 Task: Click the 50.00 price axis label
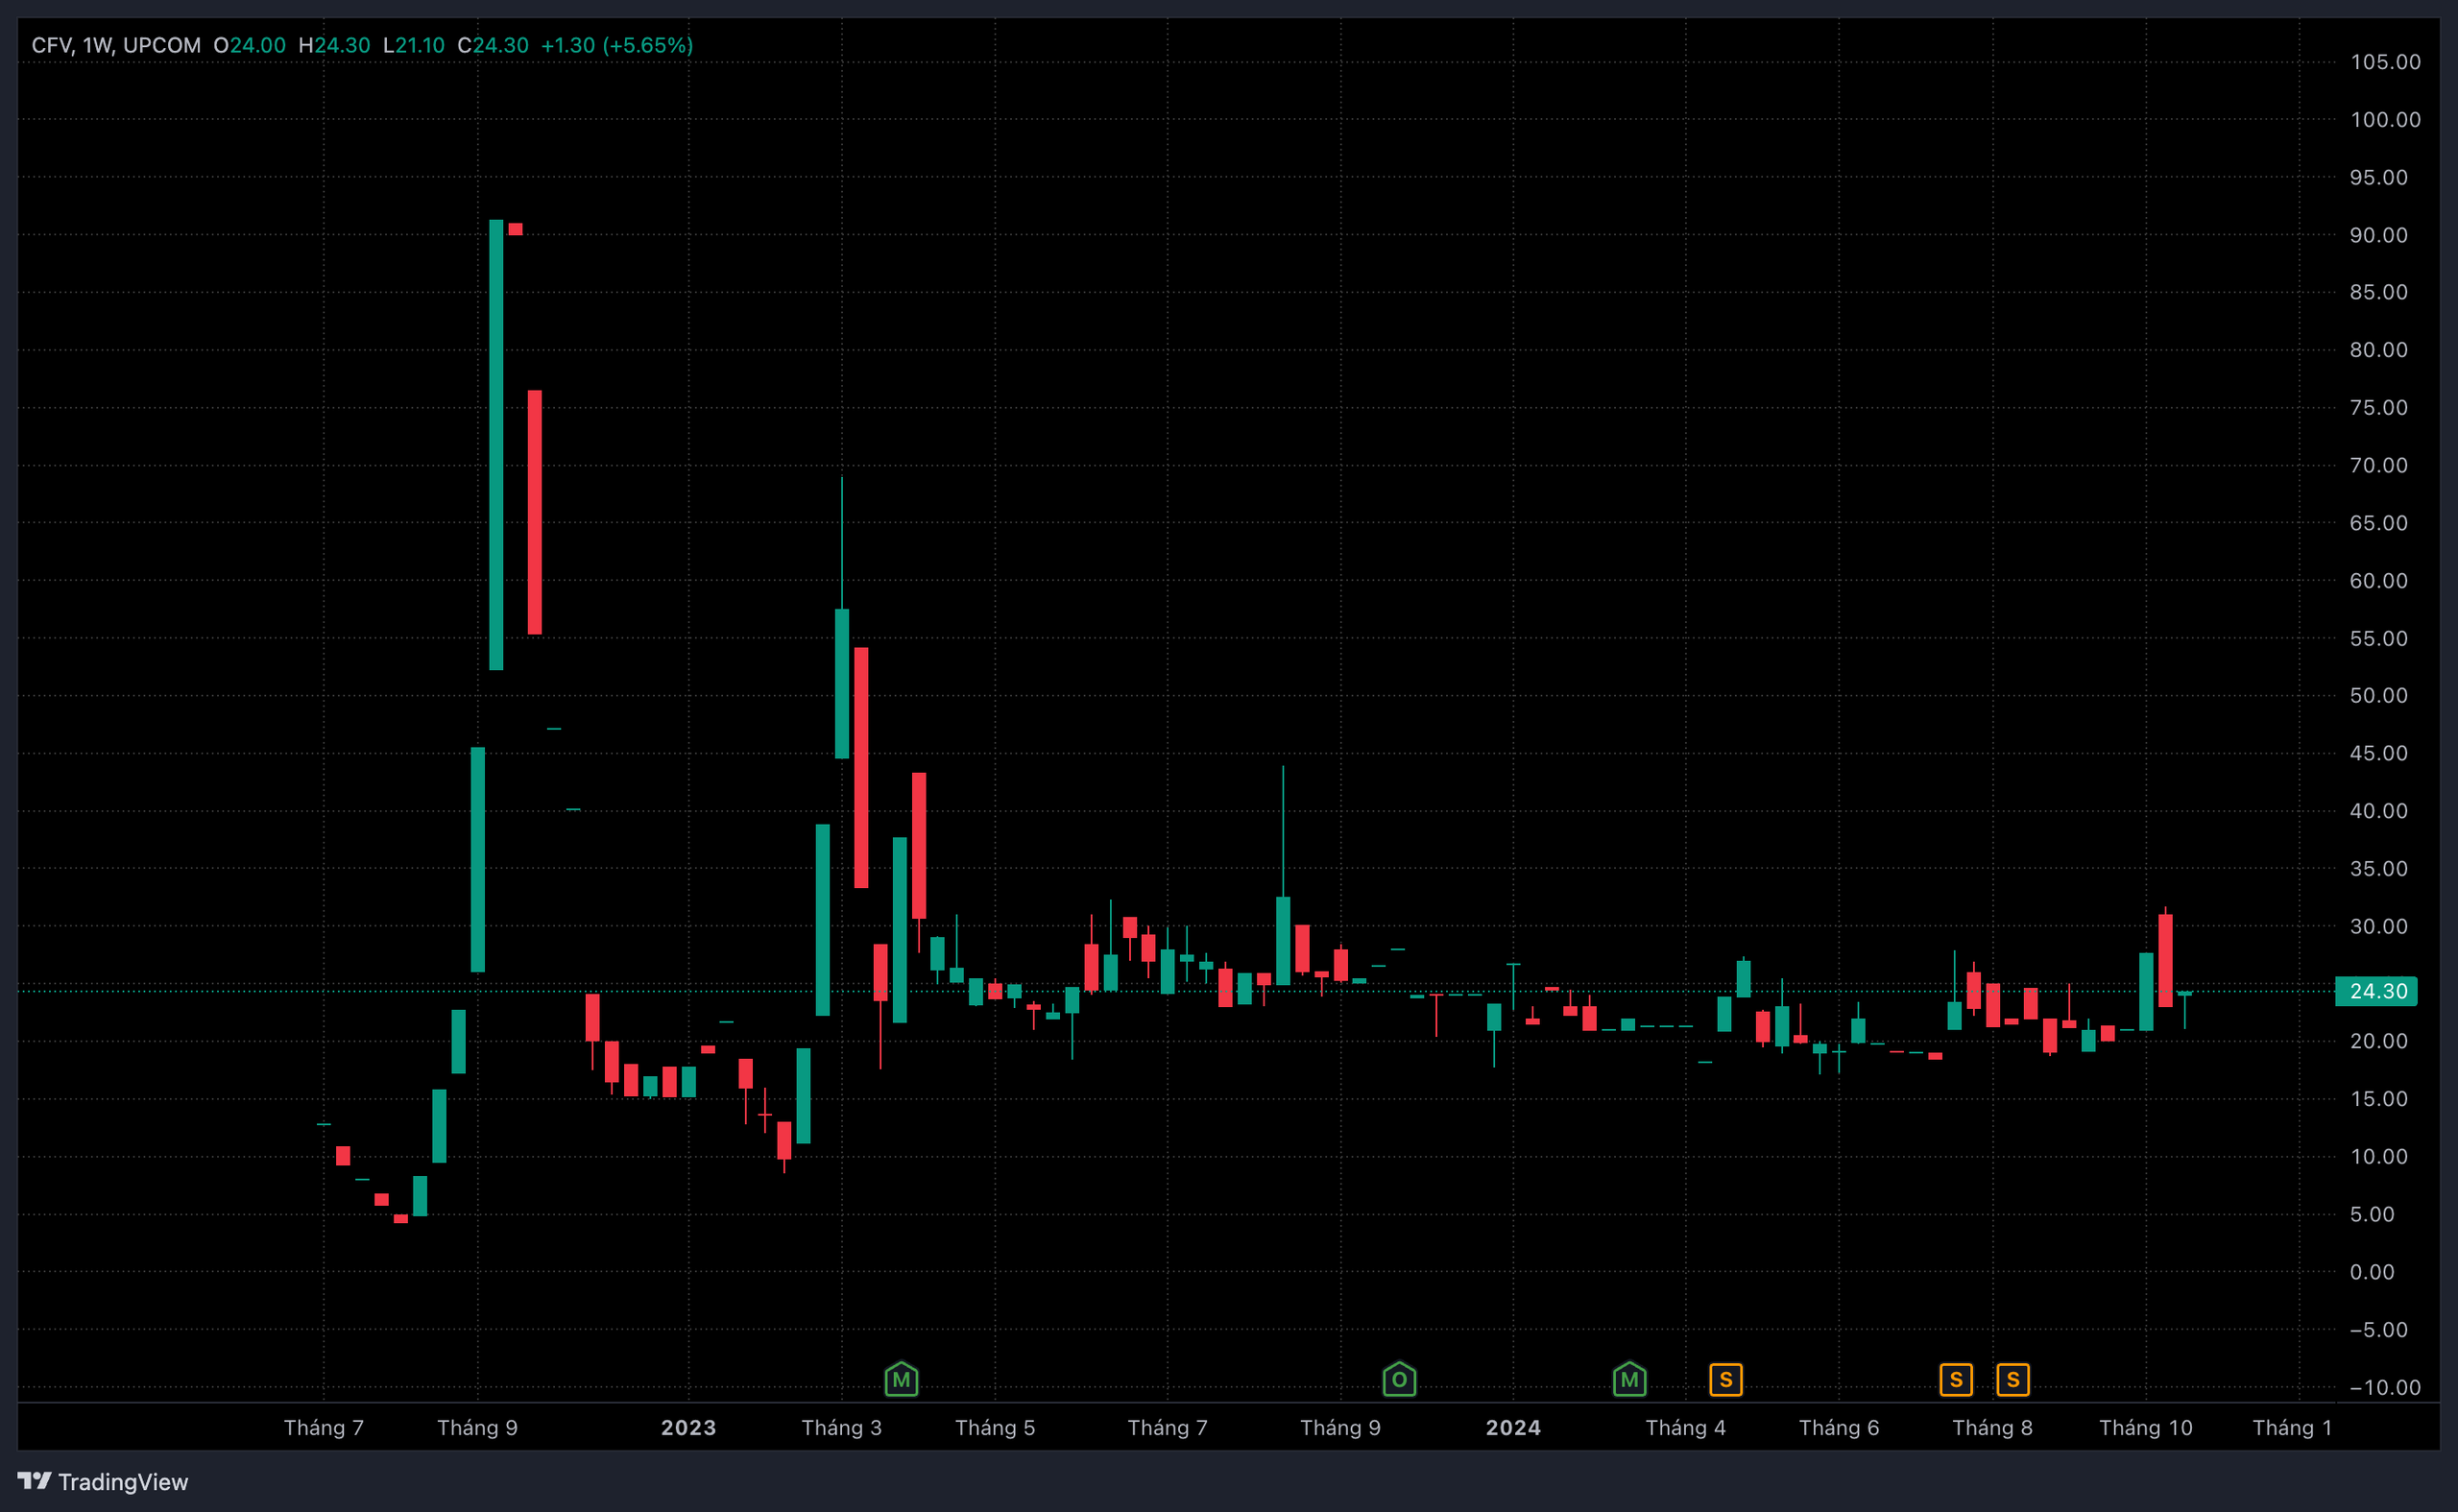coord(2378,695)
